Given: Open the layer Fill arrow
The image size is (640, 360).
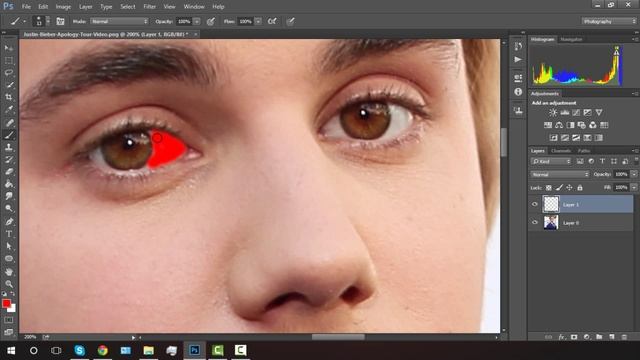Looking at the screenshot, I should [633, 187].
